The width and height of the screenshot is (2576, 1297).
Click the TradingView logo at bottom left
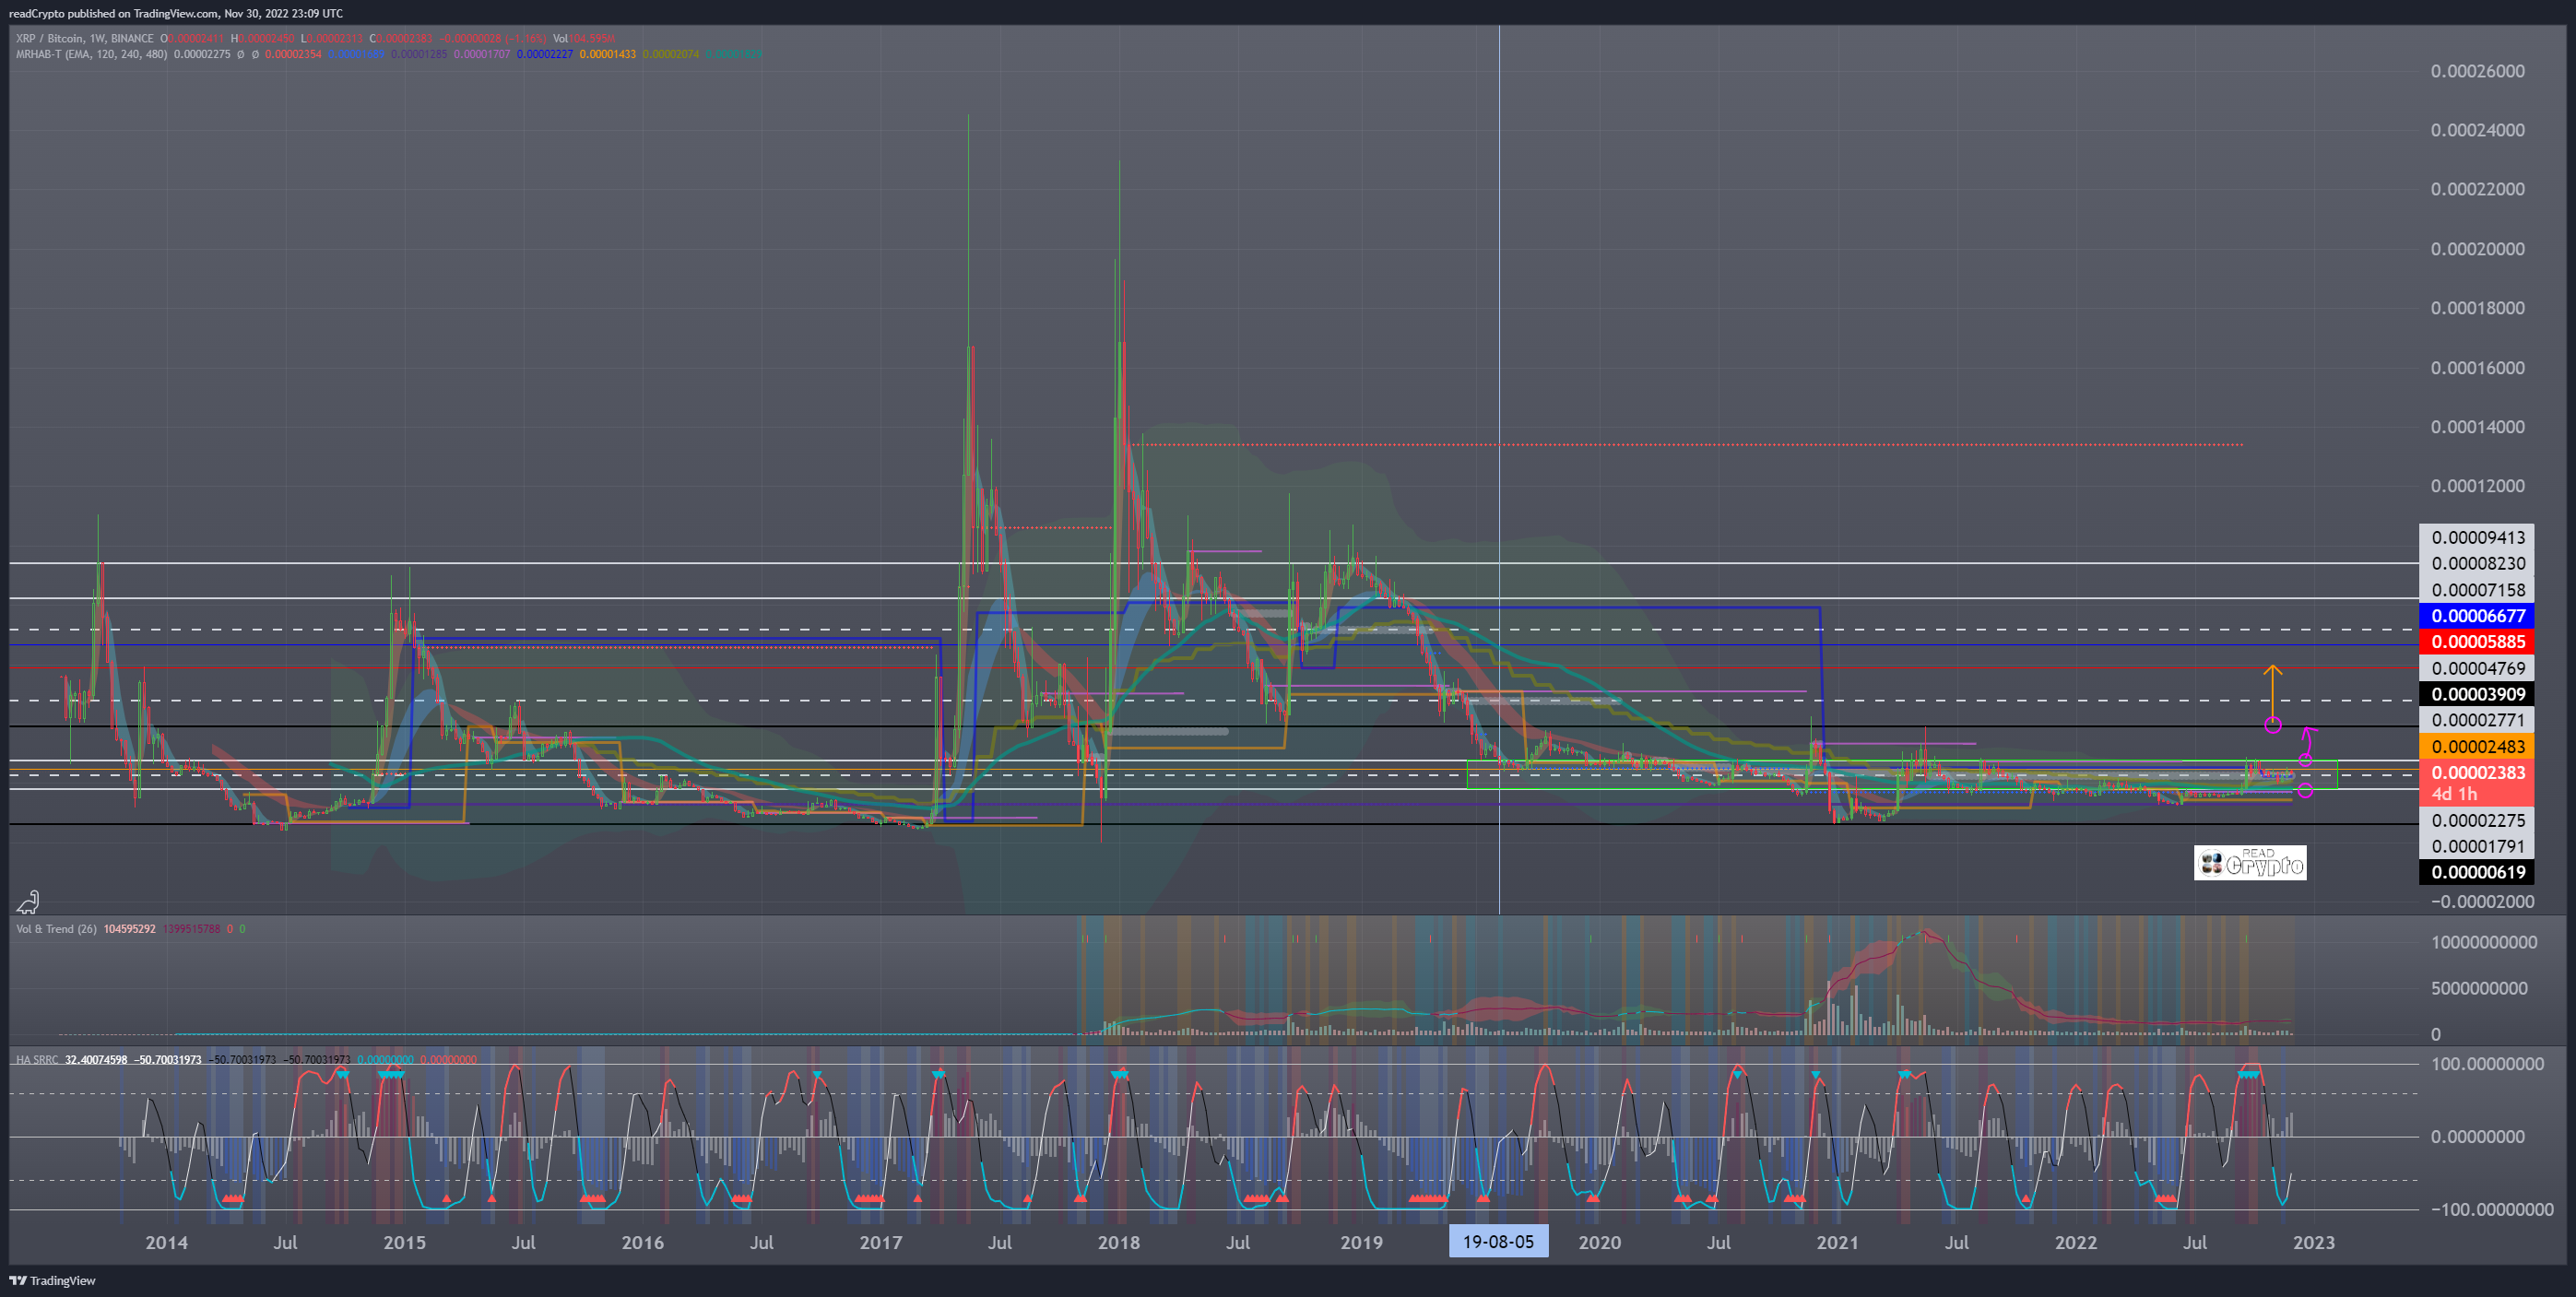[x=52, y=1280]
